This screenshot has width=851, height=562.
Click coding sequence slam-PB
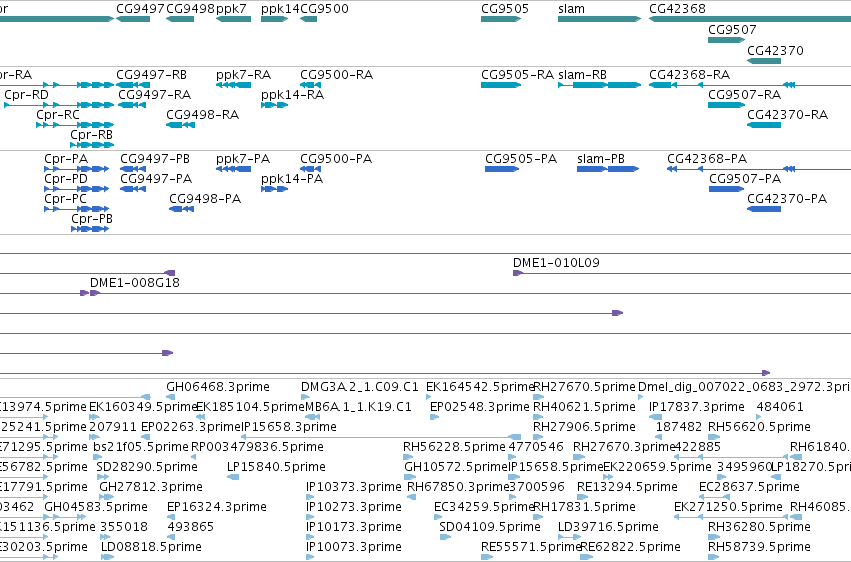[601, 159]
